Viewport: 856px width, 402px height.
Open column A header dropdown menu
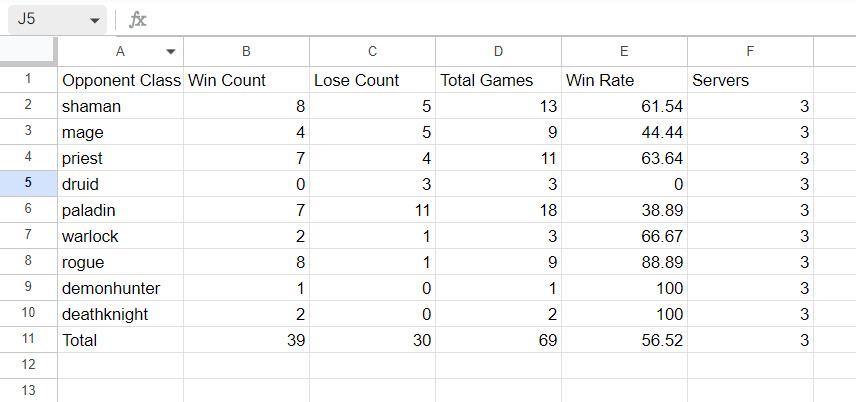[171, 51]
